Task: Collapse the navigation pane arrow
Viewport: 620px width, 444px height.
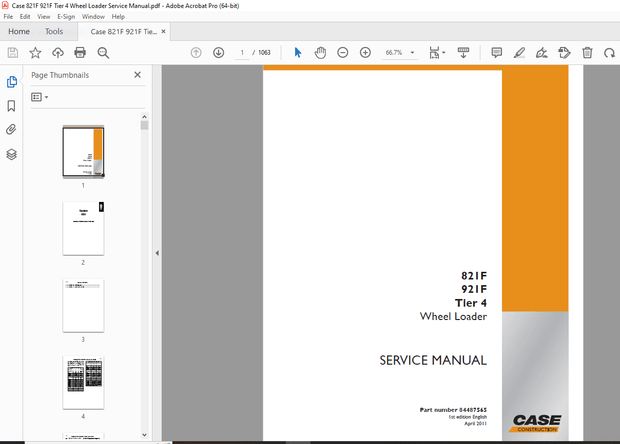Action: (157, 253)
